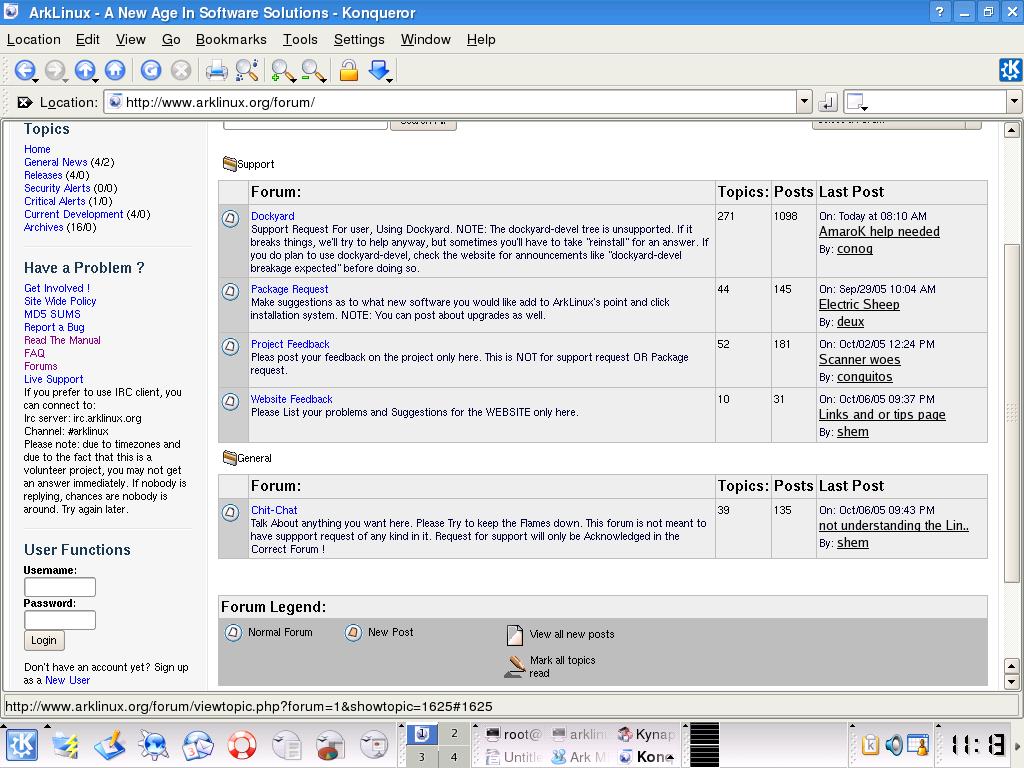This screenshot has height=768, width=1024.
Task: Click the Password input field
Action: (x=59, y=620)
